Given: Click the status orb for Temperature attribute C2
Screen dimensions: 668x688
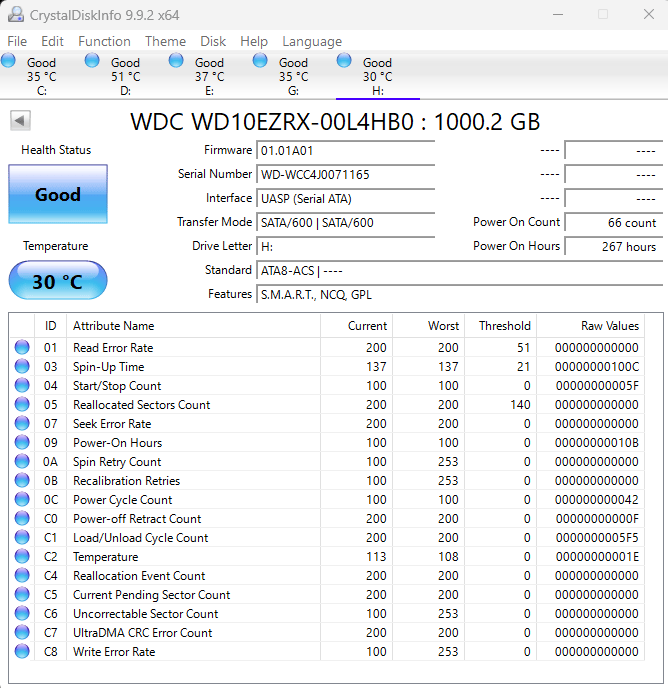Looking at the screenshot, I should pos(22,556).
